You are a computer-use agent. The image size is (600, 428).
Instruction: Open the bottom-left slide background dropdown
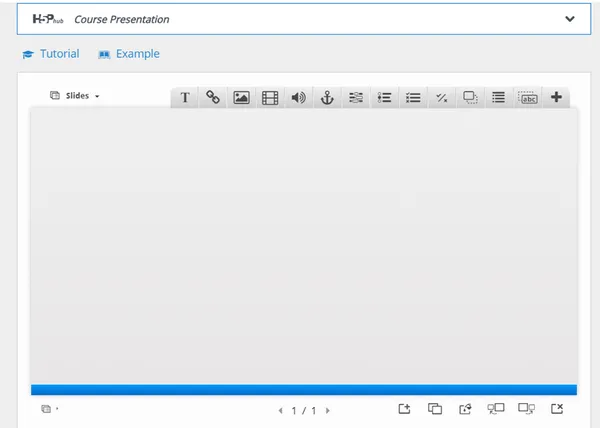click(x=49, y=409)
